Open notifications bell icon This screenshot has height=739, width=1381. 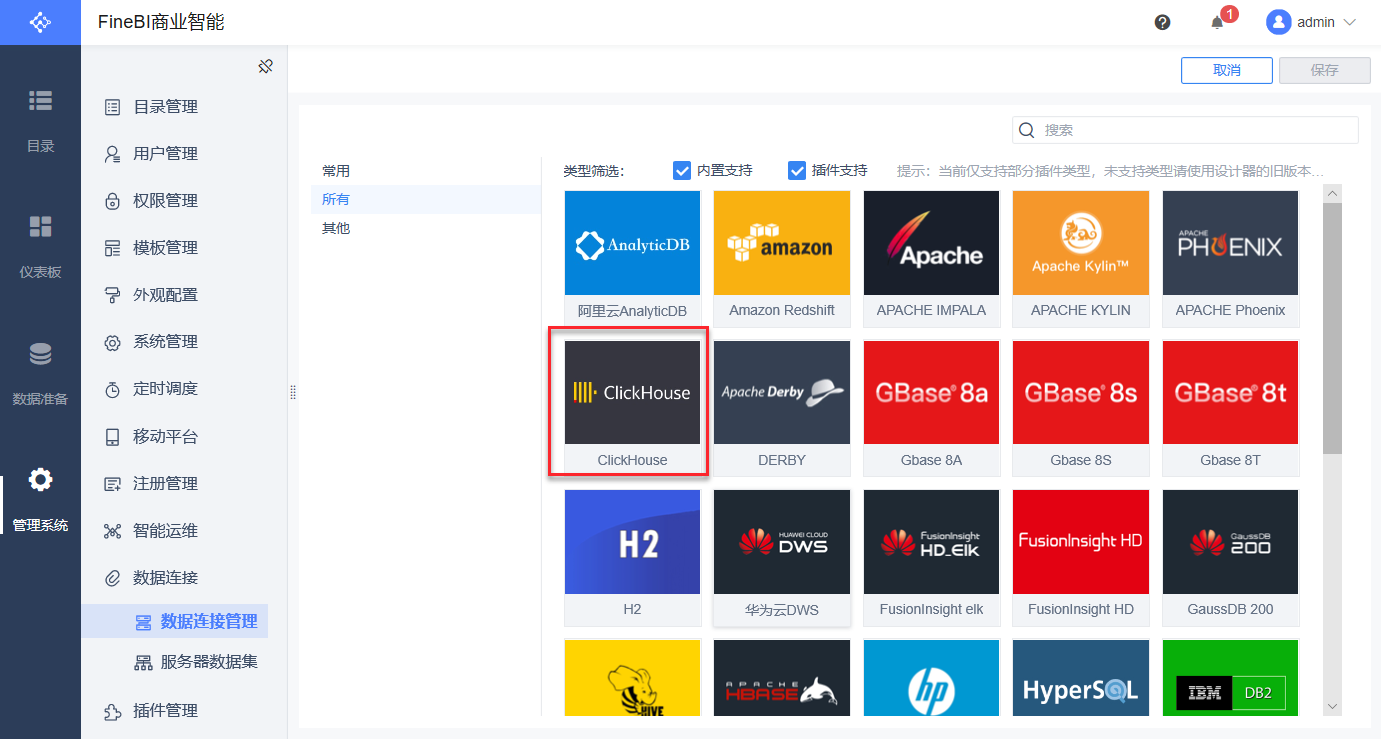1217,22
